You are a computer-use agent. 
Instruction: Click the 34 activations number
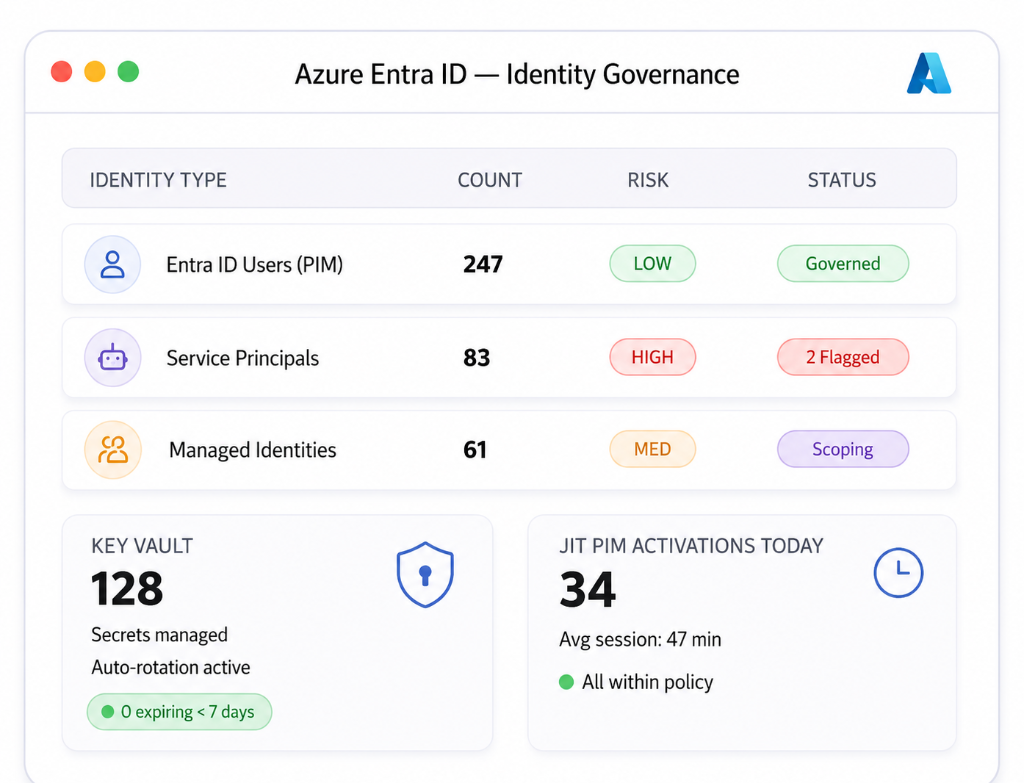588,590
